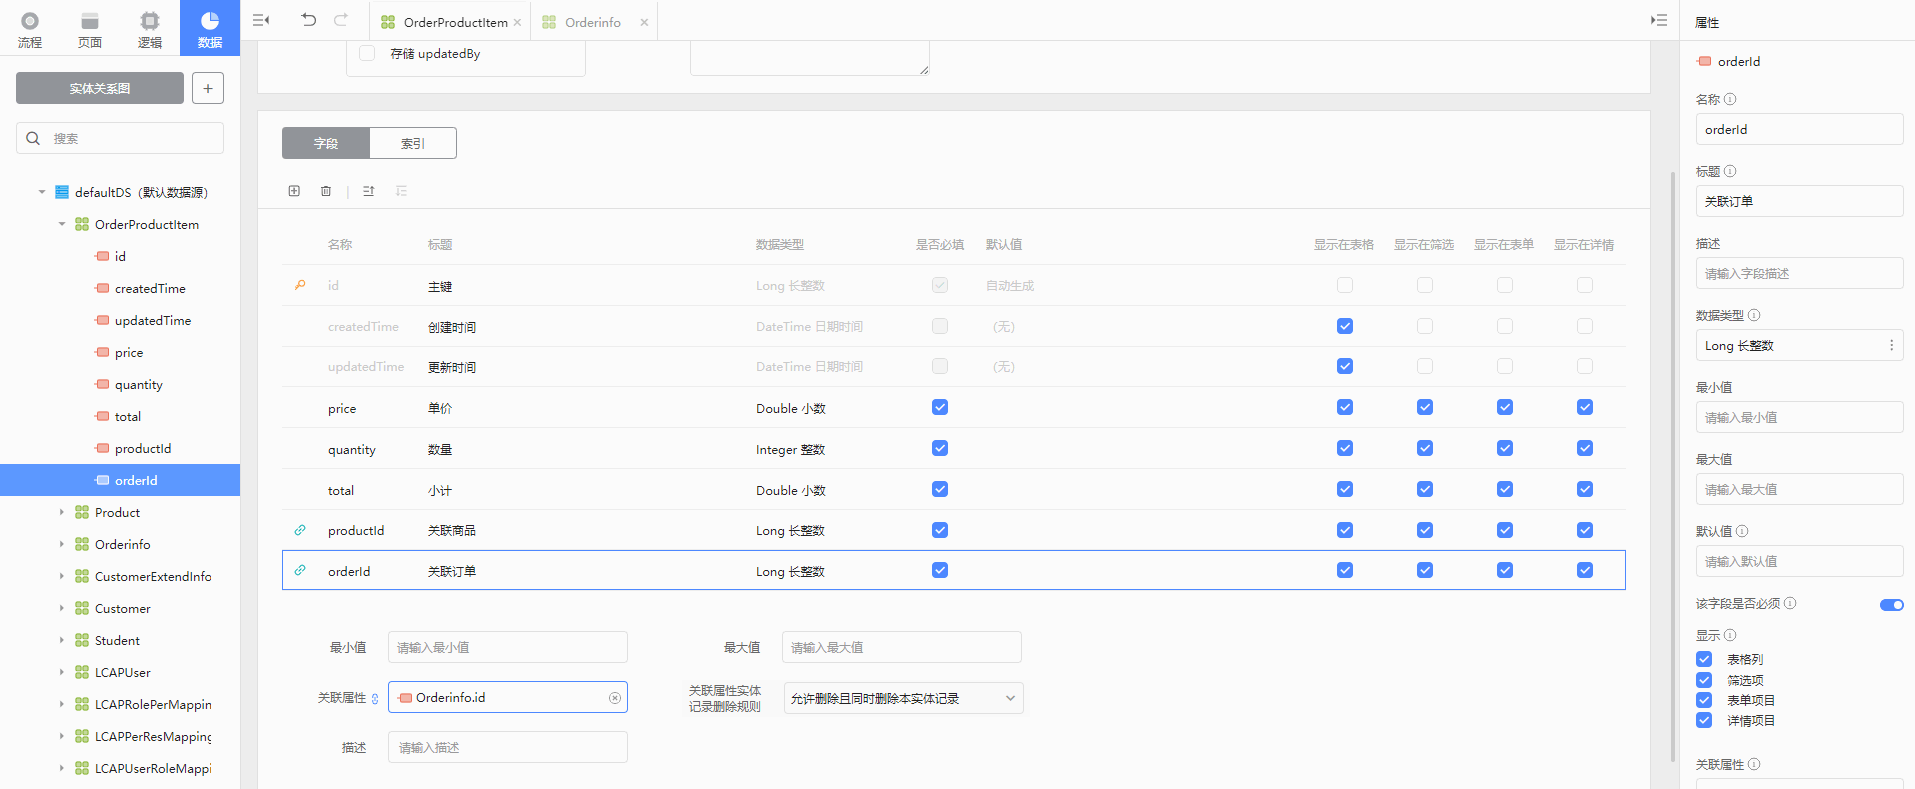Toggle show-in-filter checkbox for total row
The height and width of the screenshot is (789, 1915).
pos(1425,489)
